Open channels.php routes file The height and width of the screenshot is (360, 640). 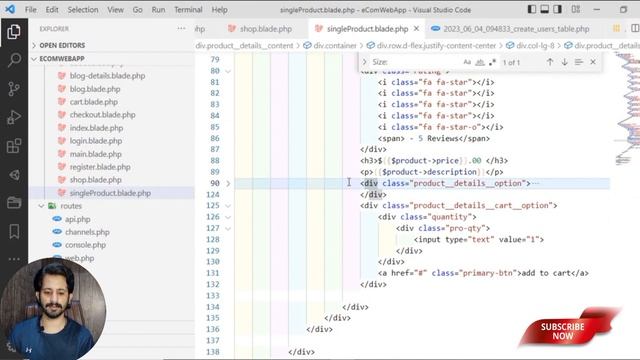pos(87,232)
